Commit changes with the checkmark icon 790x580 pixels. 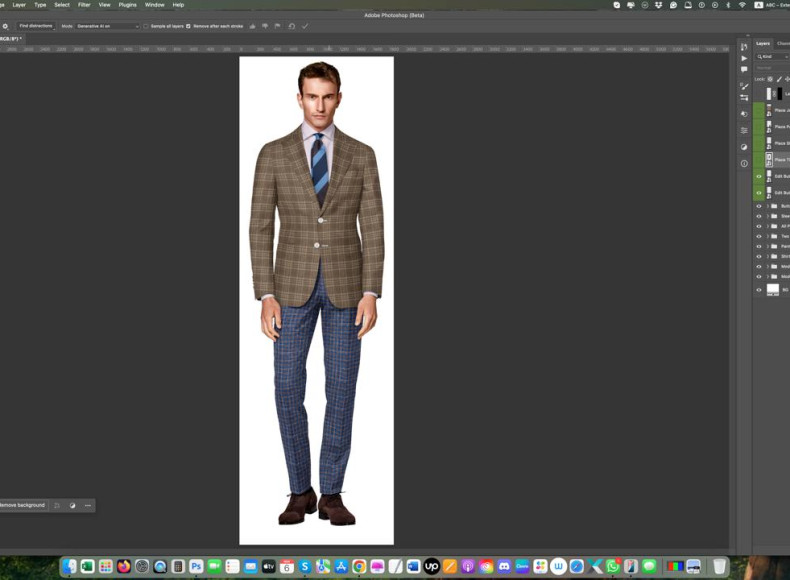(x=305, y=26)
